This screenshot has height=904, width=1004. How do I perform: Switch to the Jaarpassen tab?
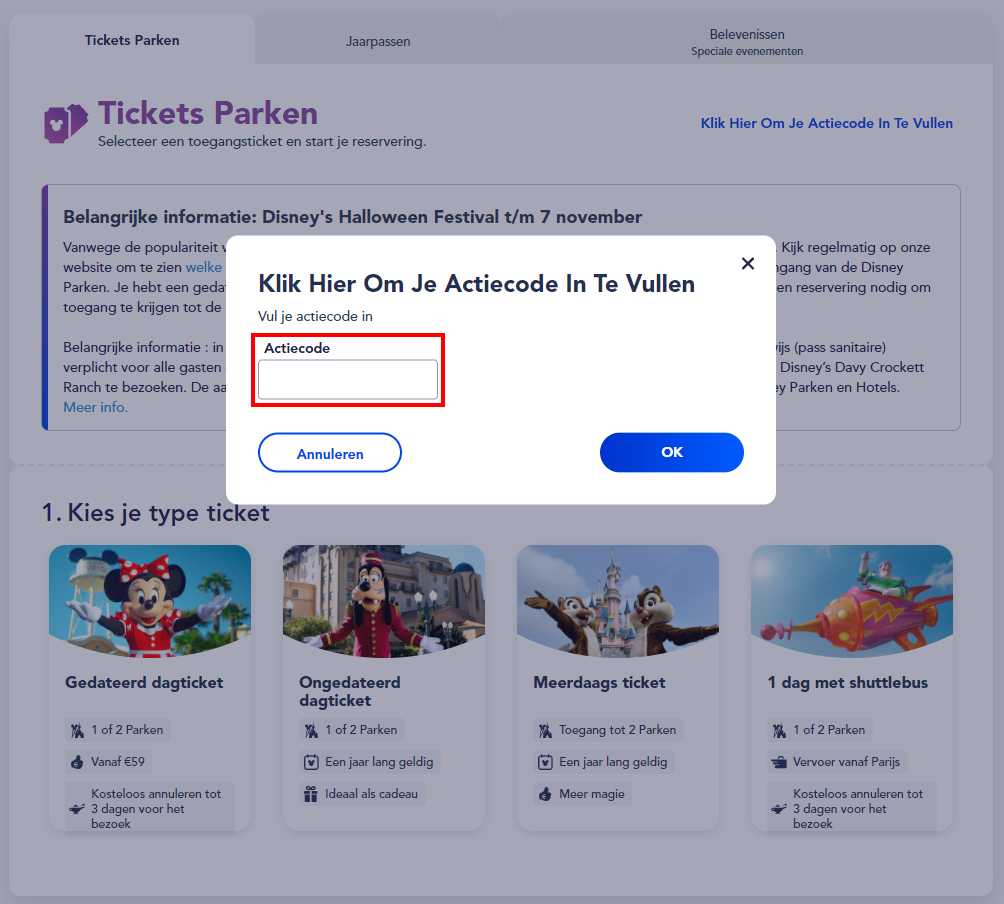378,41
